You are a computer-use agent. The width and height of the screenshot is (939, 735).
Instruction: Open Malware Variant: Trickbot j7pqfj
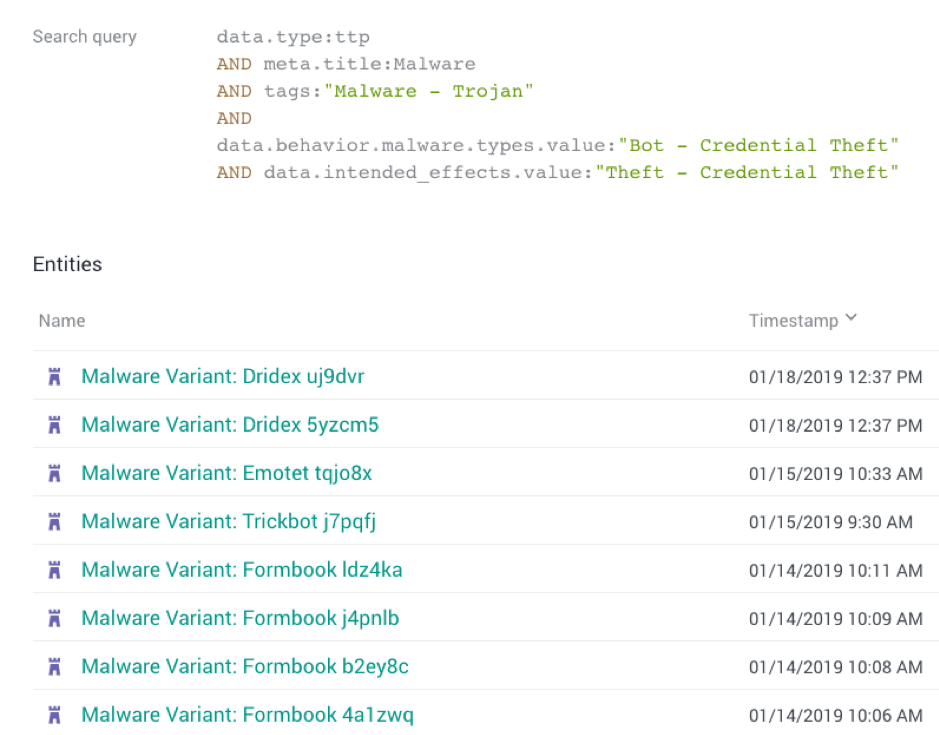pos(229,522)
